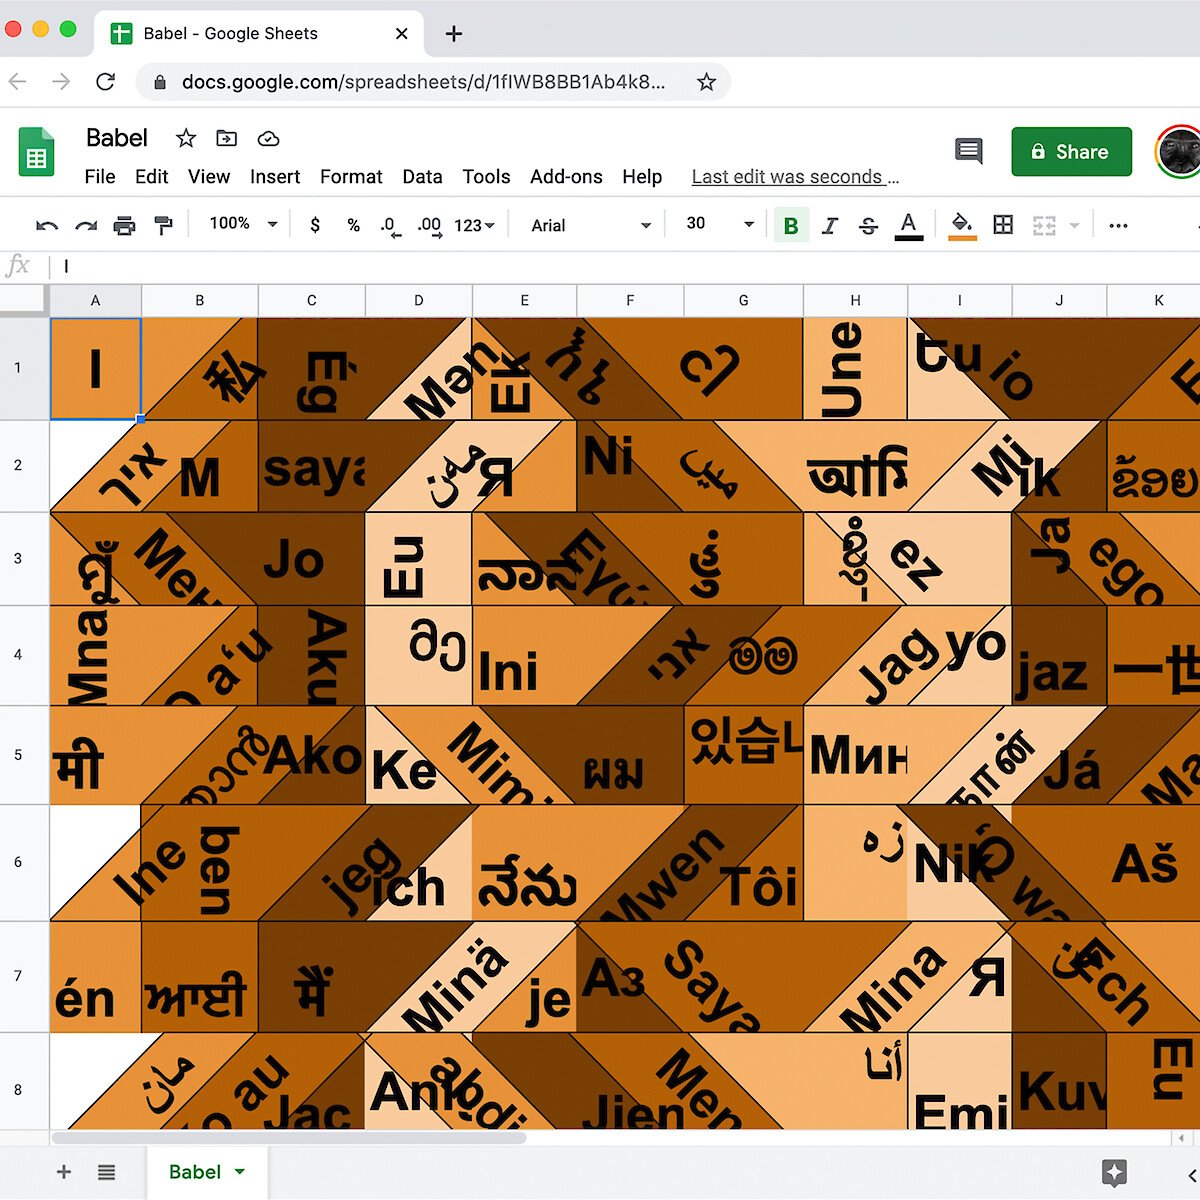Open the Arial font dropdown
Screen dimensions: 1200x1200
click(x=590, y=225)
